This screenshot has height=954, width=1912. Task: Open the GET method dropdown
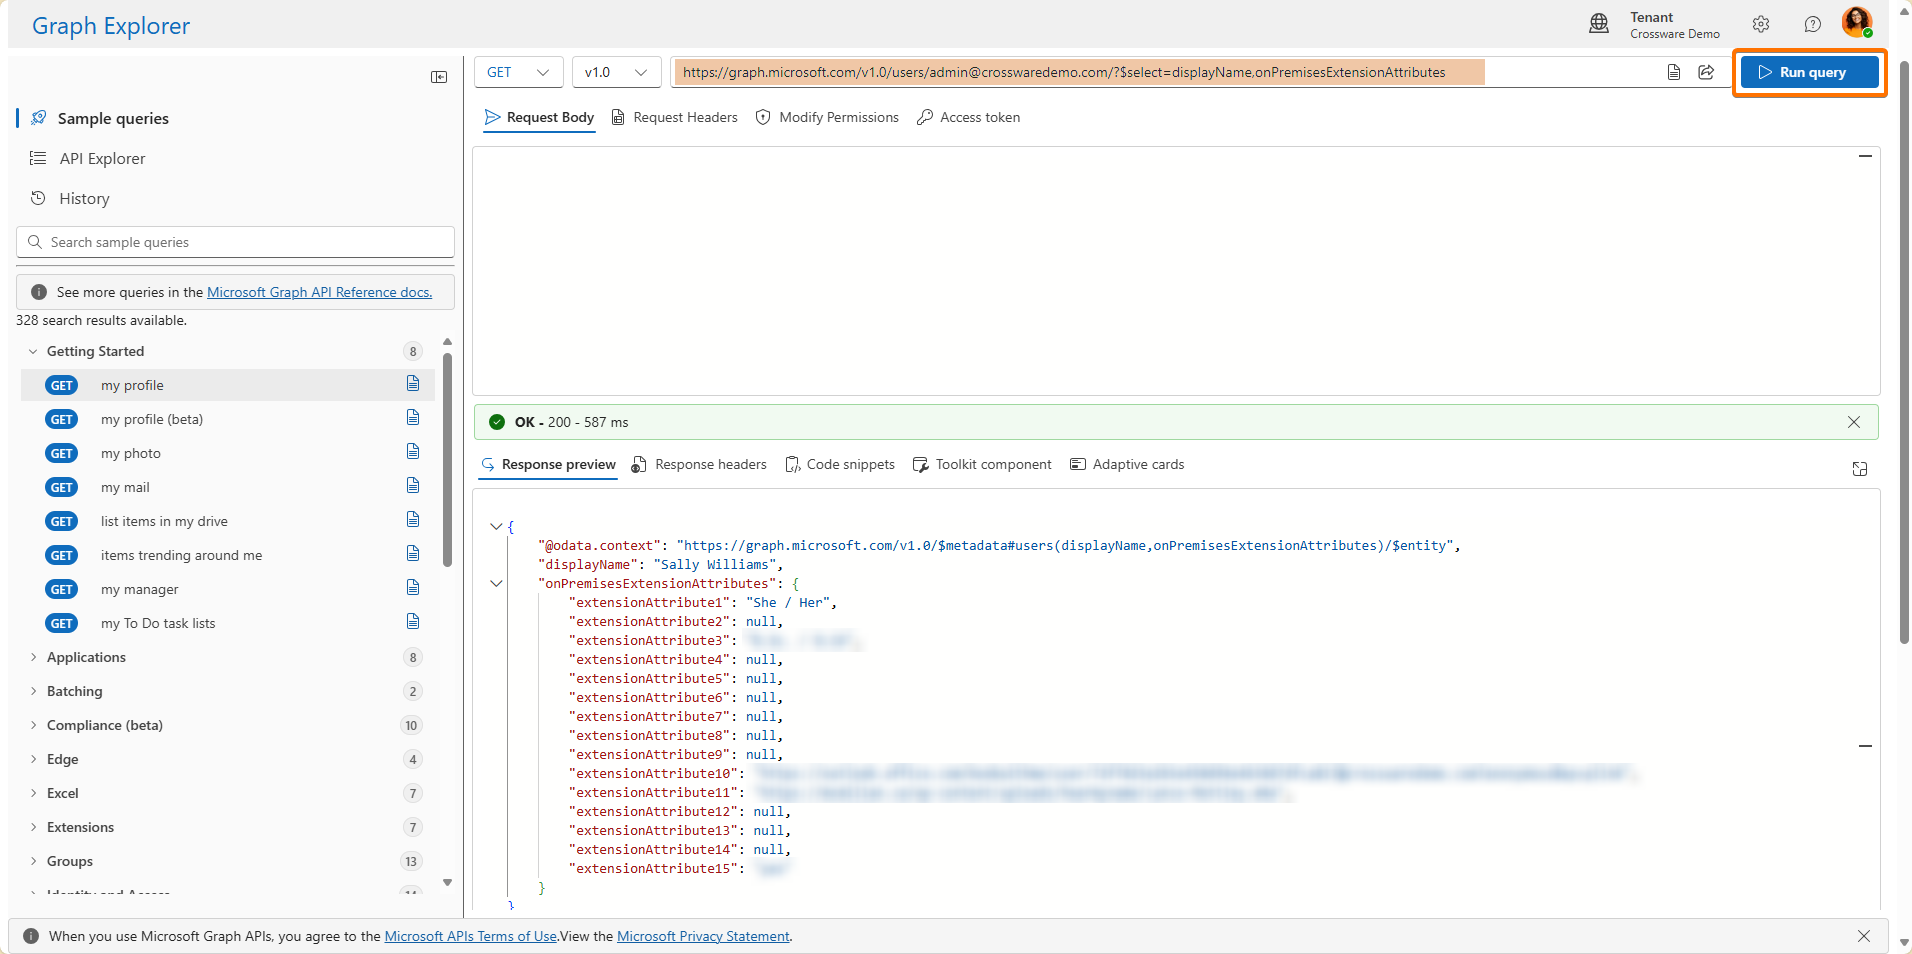click(518, 72)
